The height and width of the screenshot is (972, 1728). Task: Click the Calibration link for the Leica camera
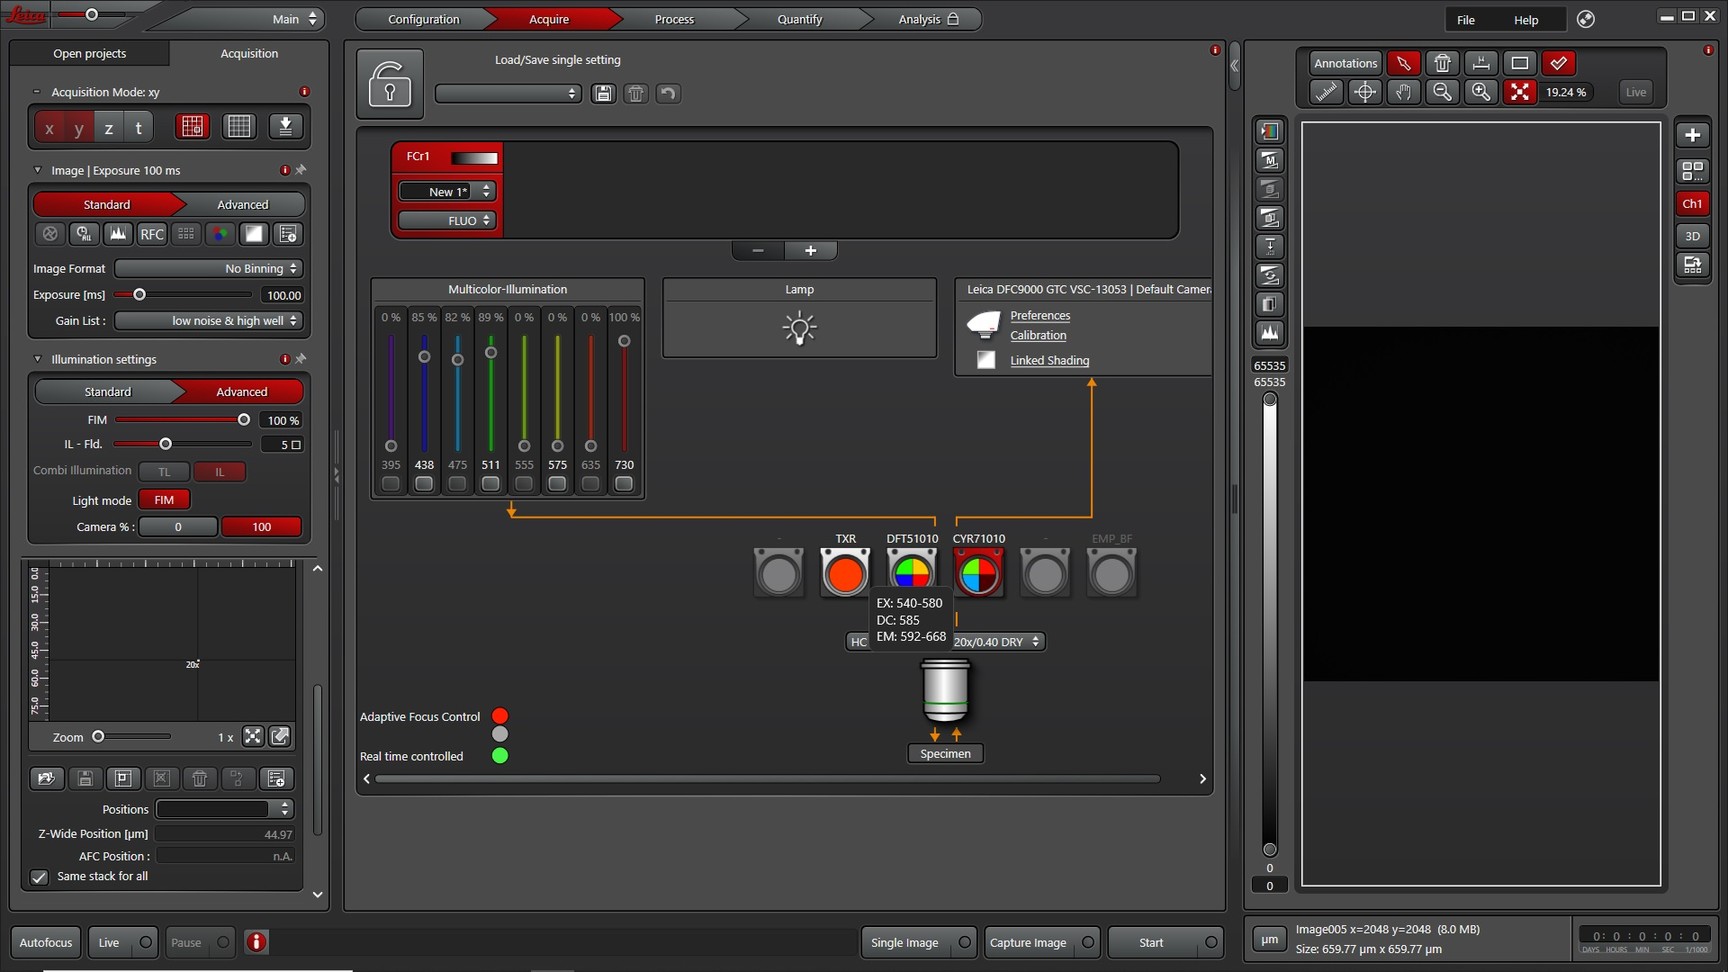[x=1037, y=335]
